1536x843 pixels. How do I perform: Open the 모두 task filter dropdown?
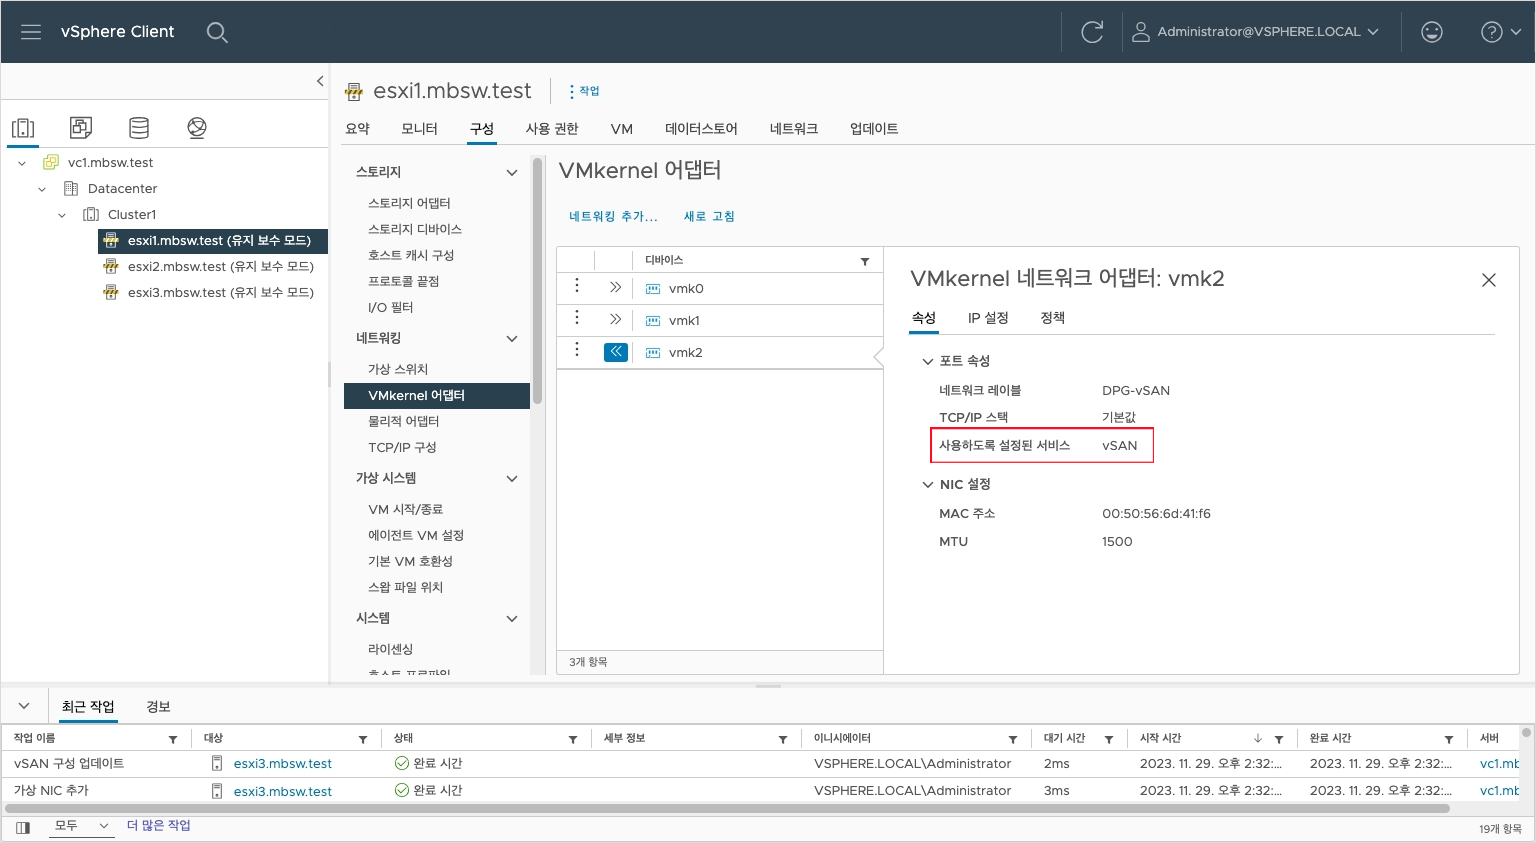pyautogui.click(x=81, y=826)
